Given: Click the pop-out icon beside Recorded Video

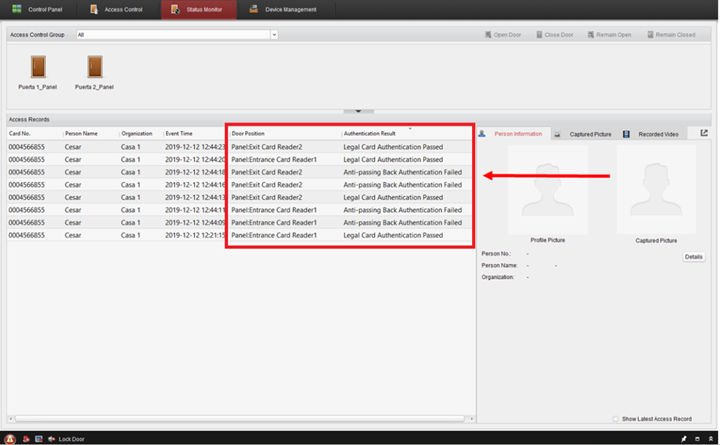Looking at the screenshot, I should [x=704, y=133].
